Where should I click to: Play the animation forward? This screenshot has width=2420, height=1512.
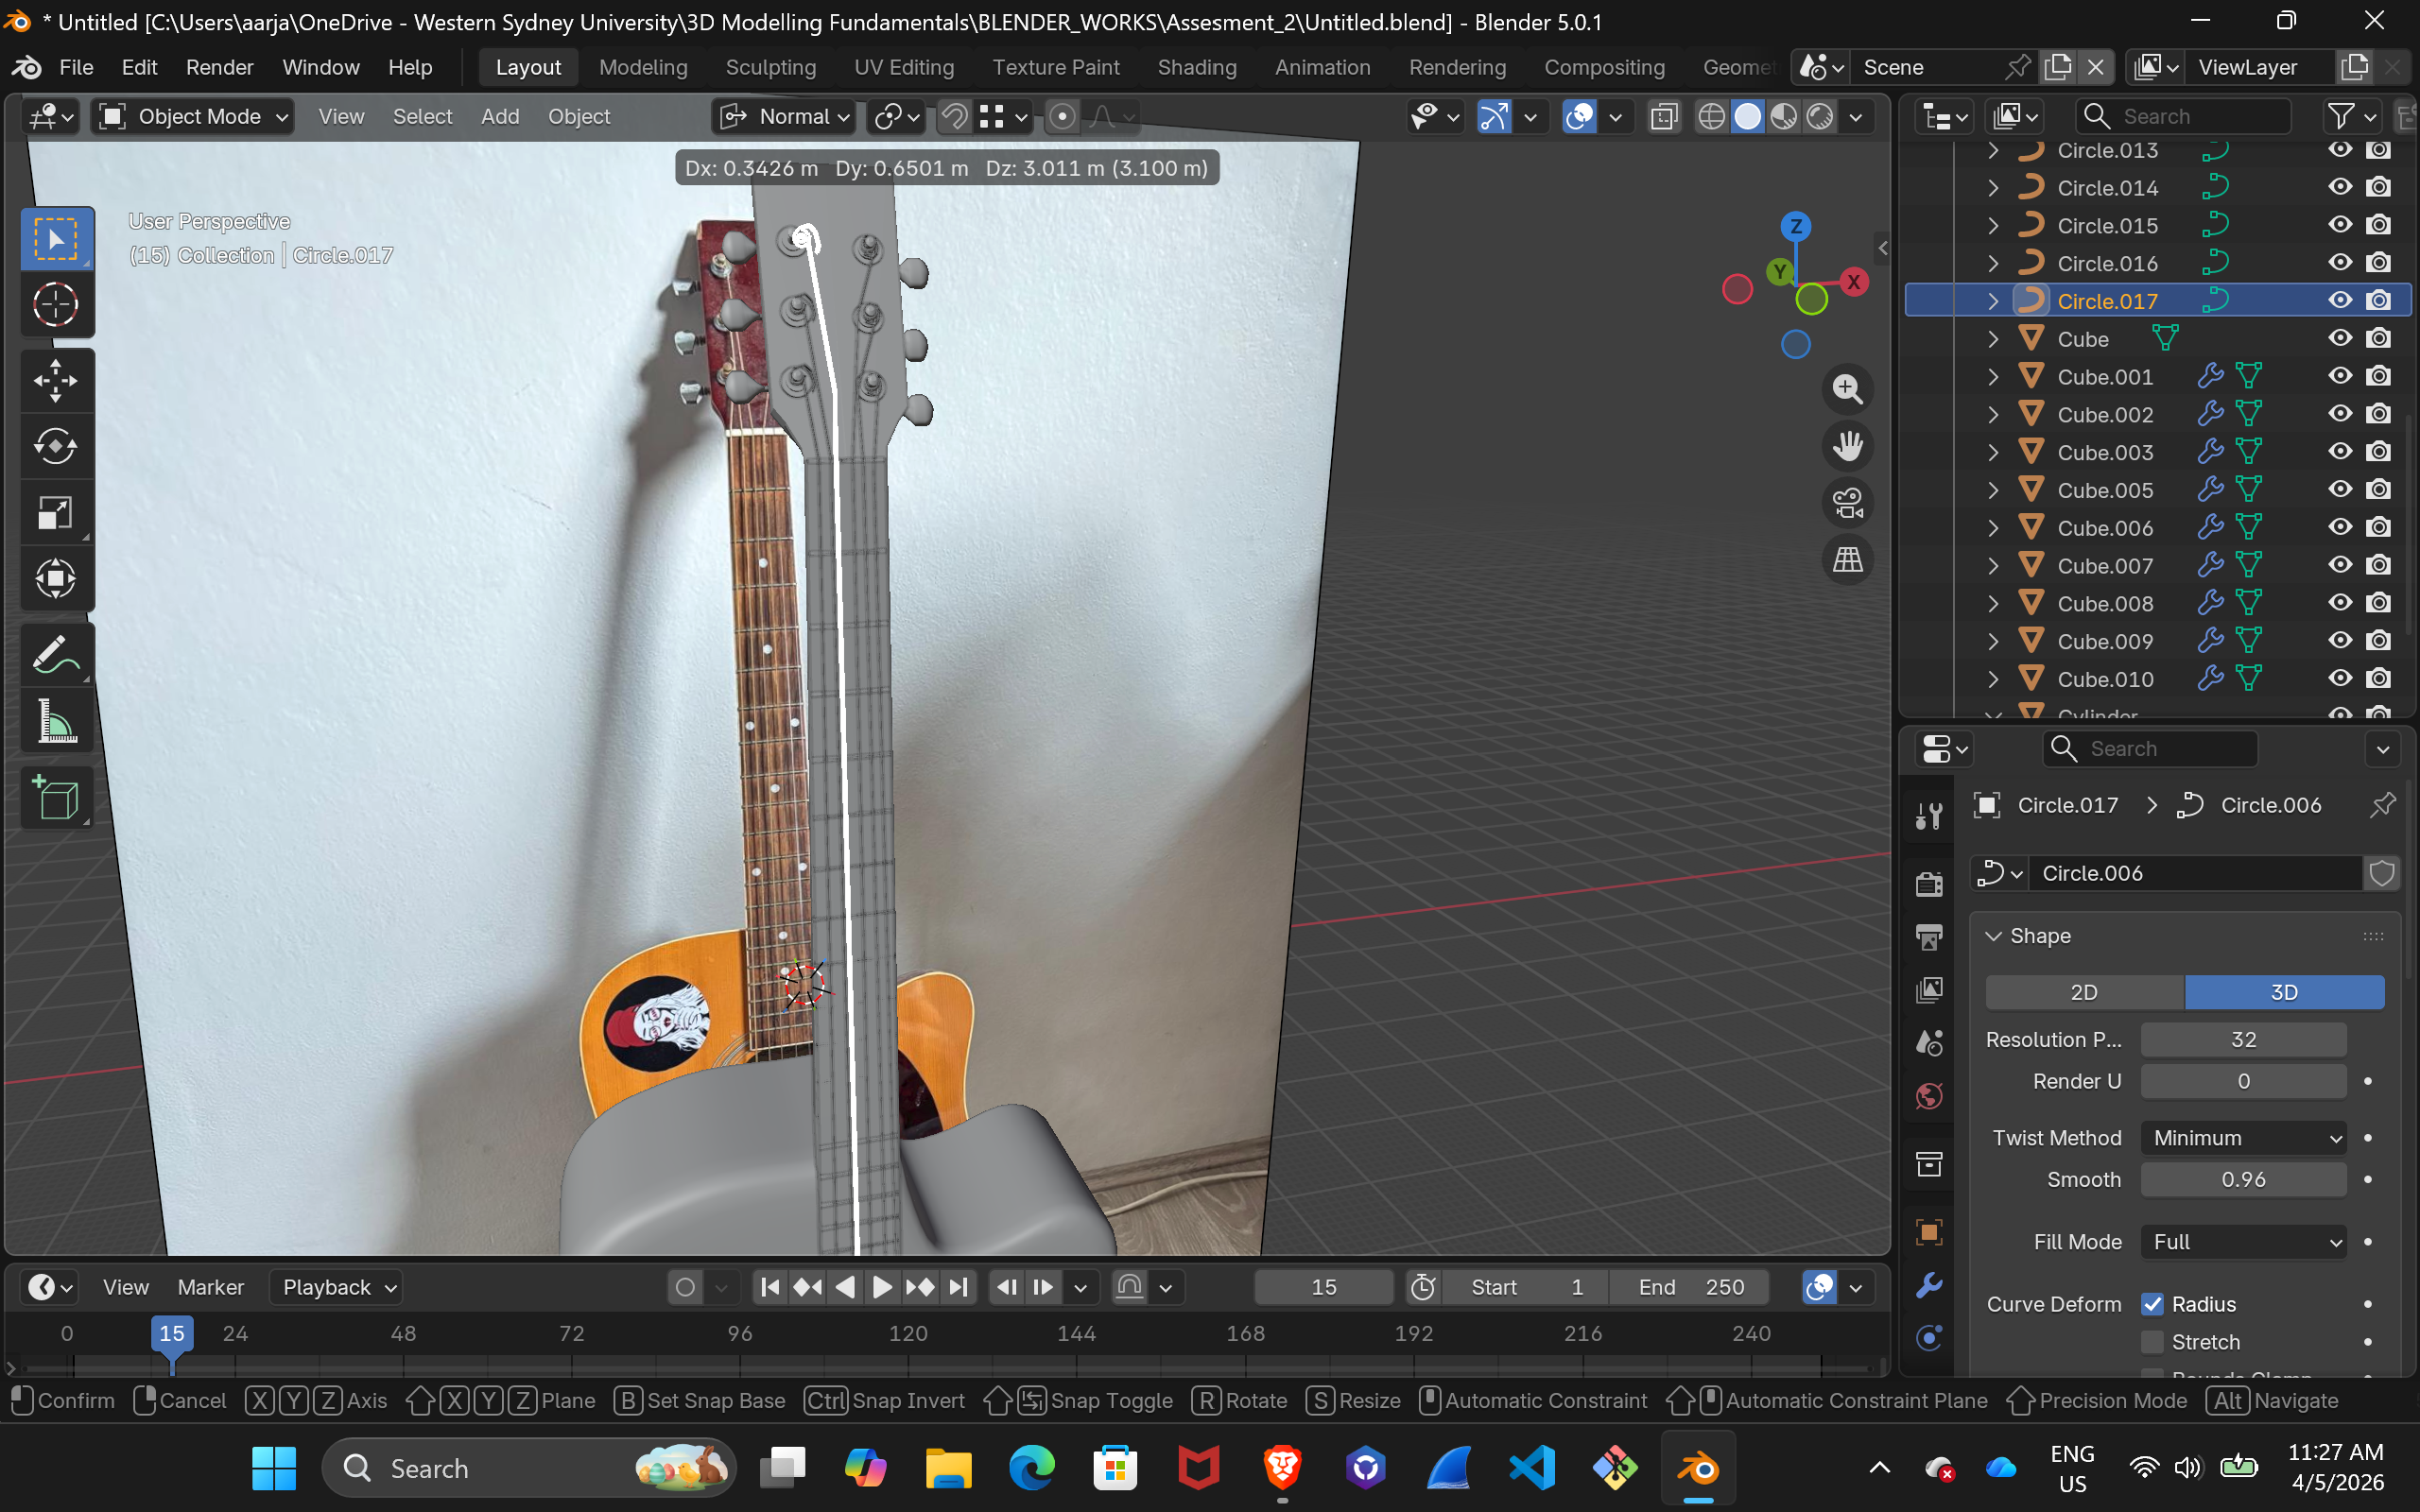tap(882, 1287)
